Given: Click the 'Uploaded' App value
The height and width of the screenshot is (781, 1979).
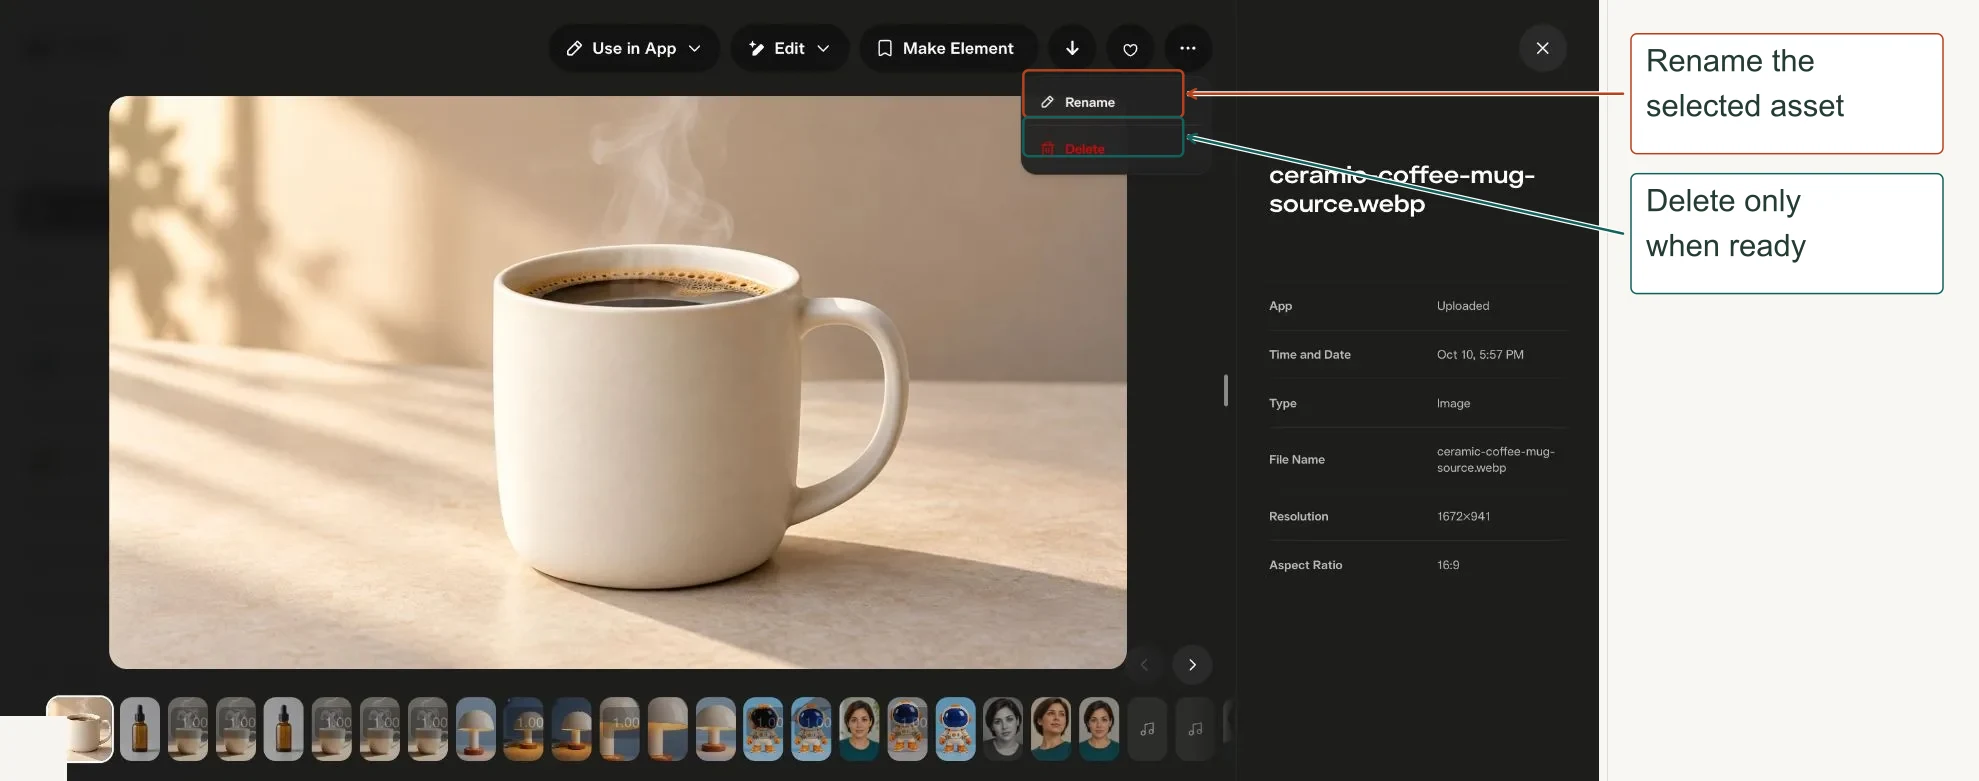Looking at the screenshot, I should tap(1463, 306).
